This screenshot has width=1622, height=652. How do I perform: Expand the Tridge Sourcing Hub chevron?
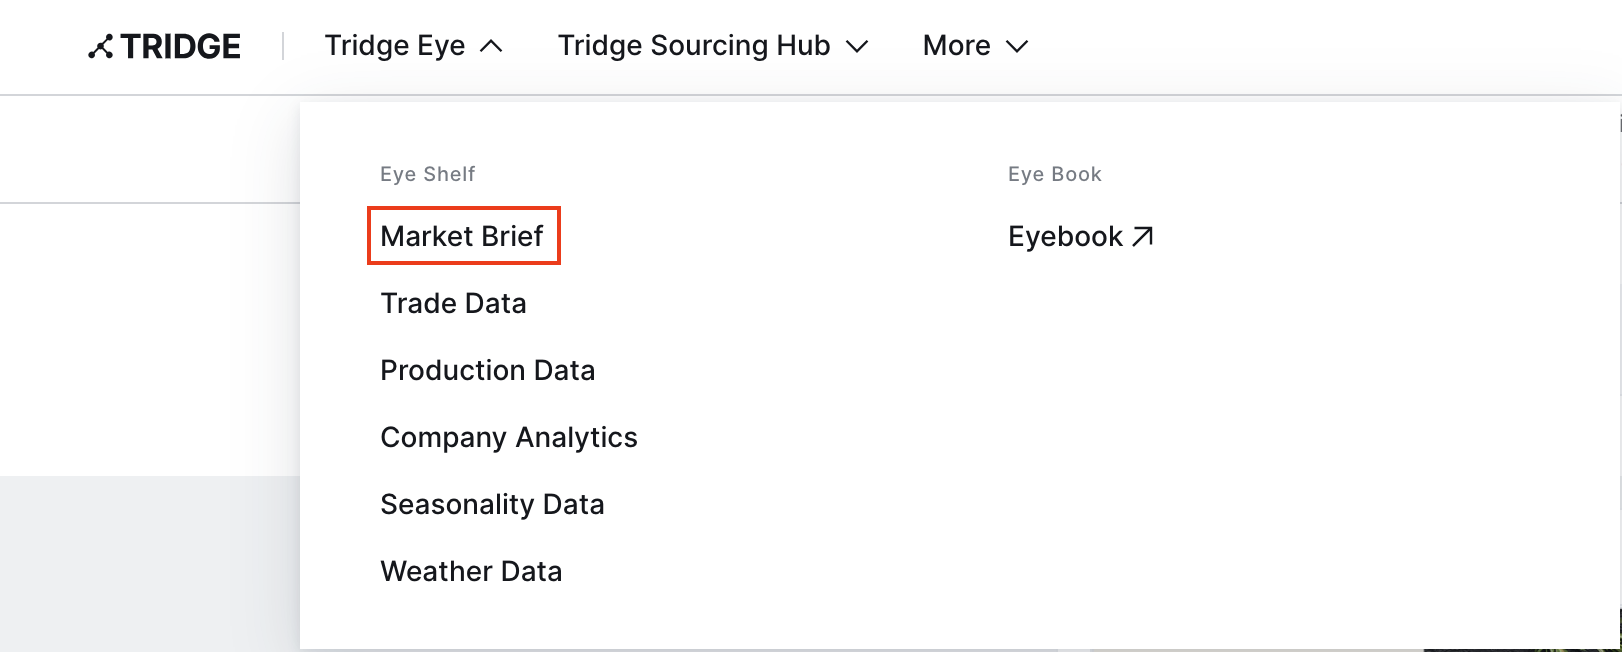857,46
